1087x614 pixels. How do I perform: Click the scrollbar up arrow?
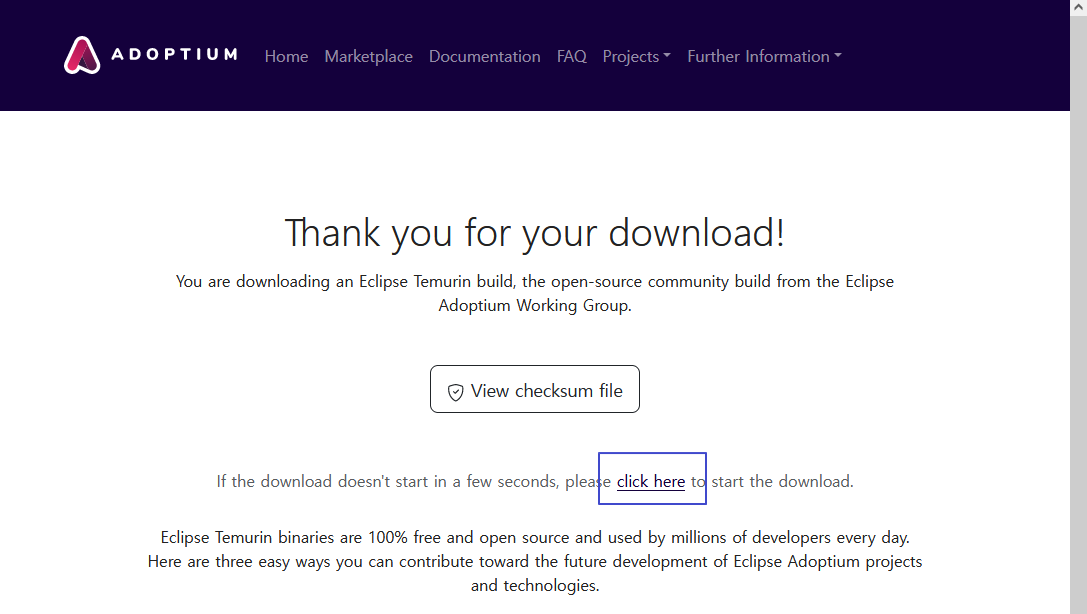point(1078,7)
